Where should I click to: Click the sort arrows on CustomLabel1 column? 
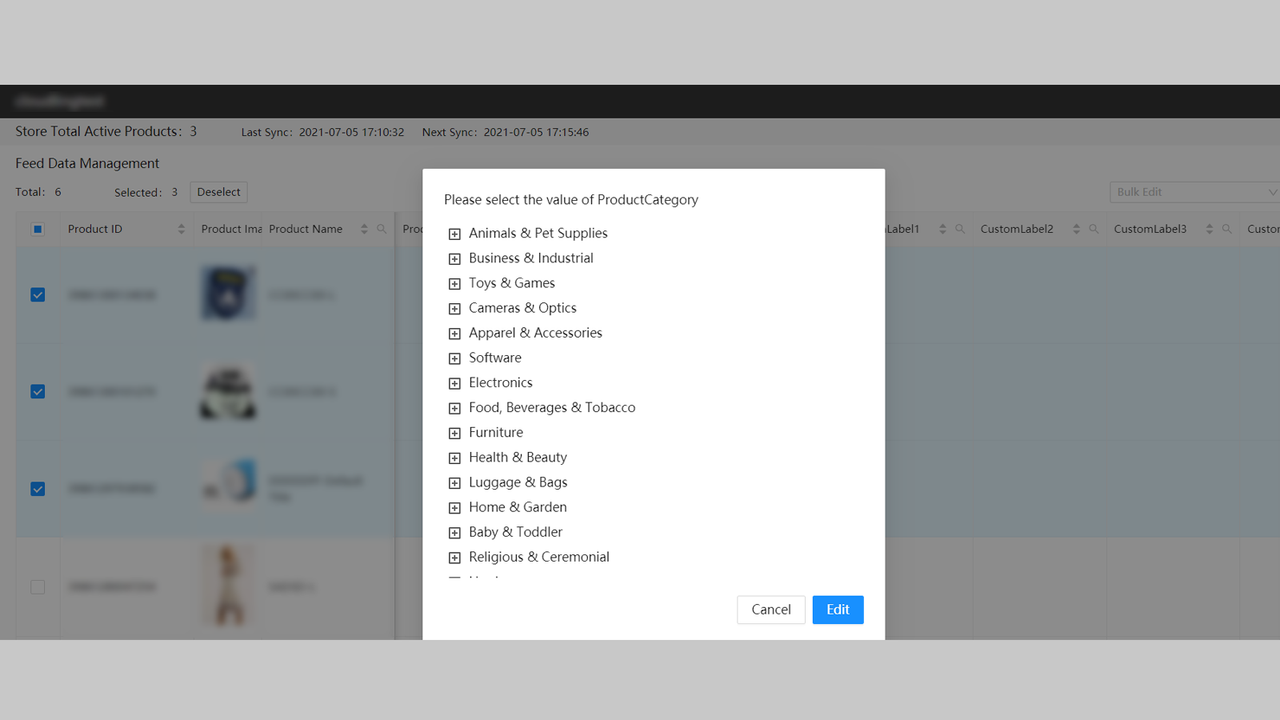(x=940, y=228)
